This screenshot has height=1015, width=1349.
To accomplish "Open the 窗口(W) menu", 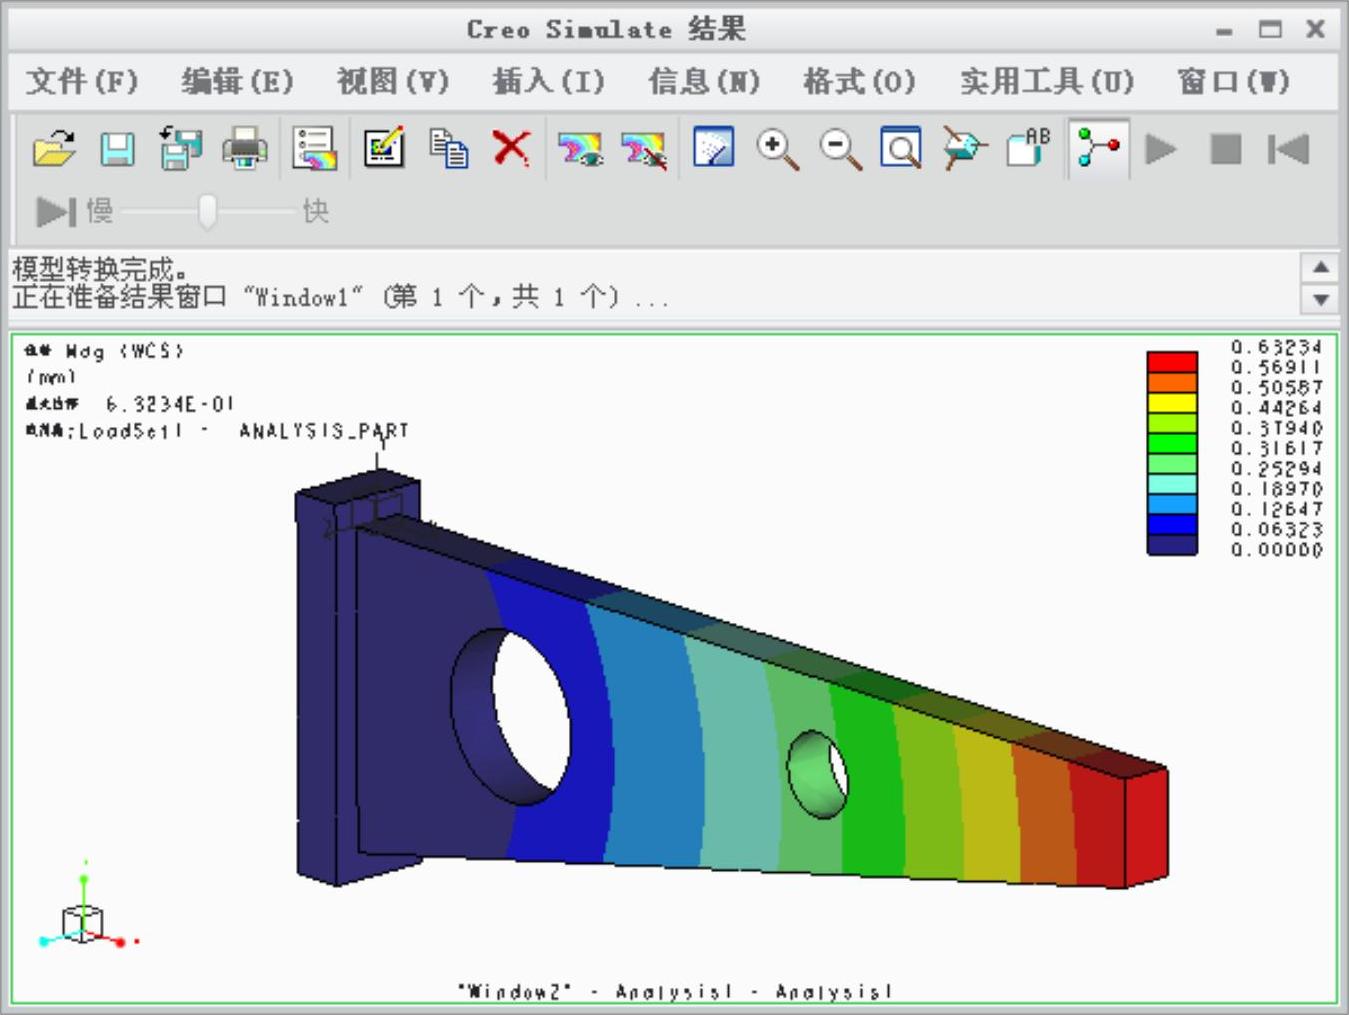I will pos(1233,81).
